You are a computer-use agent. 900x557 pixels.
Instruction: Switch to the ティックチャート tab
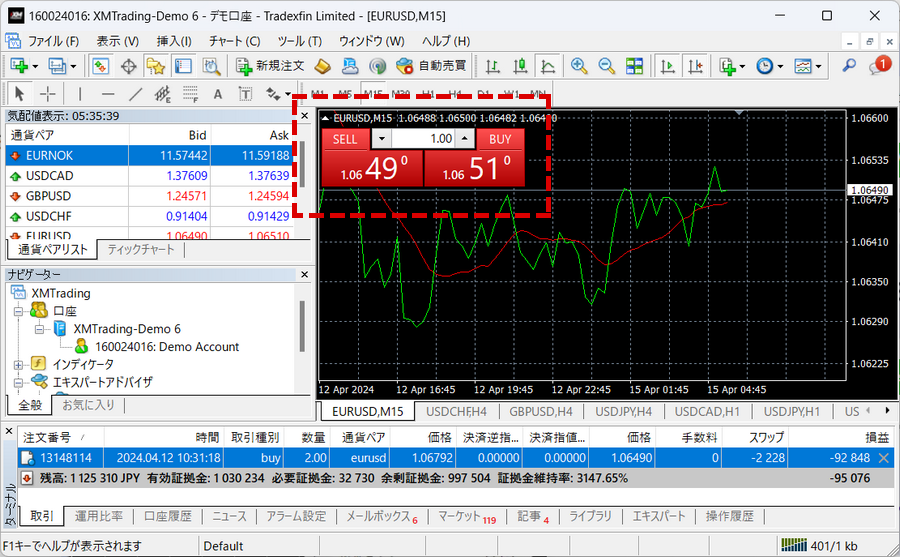[x=141, y=249]
